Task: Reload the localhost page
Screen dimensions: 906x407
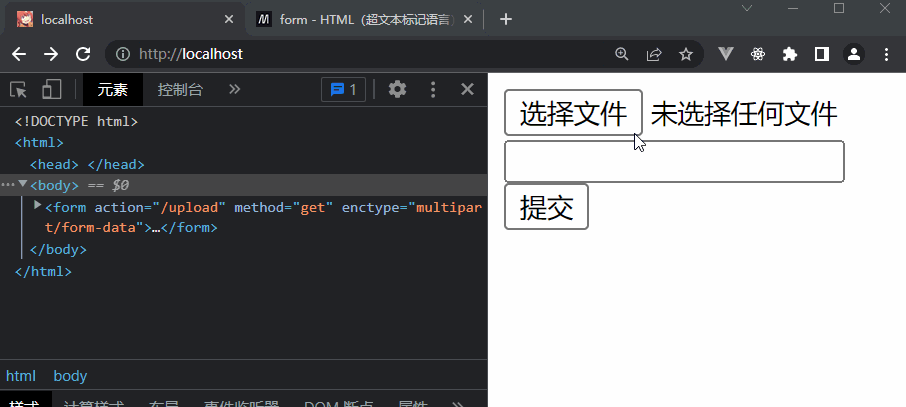Action: 83,54
